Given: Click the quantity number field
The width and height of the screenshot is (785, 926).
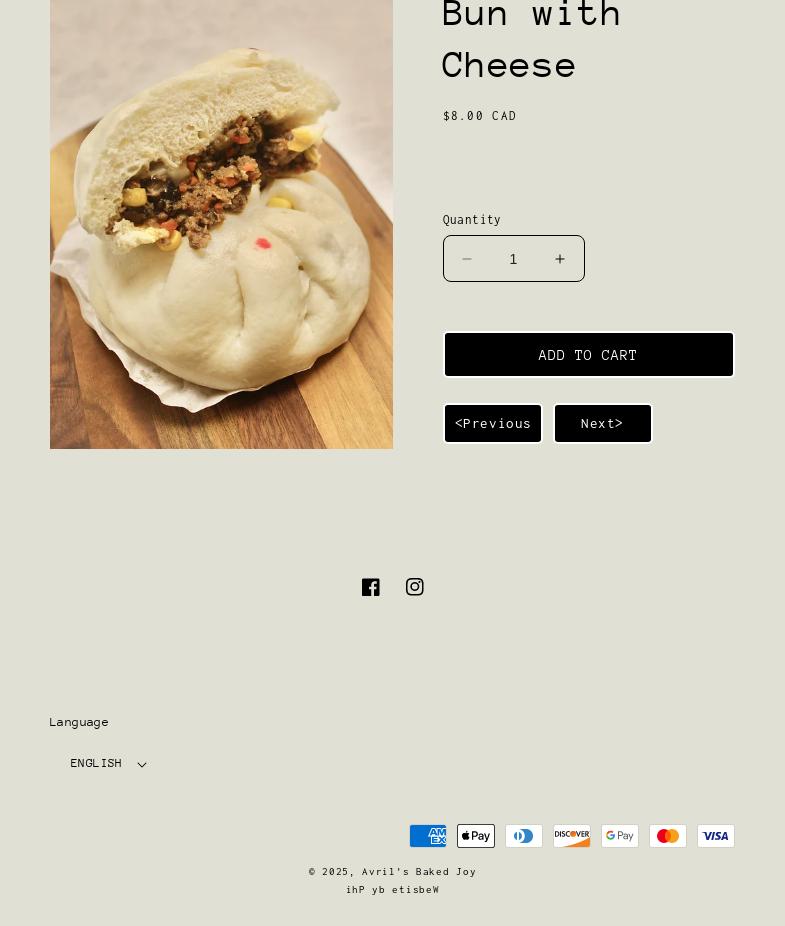Looking at the screenshot, I should click(x=513, y=259).
